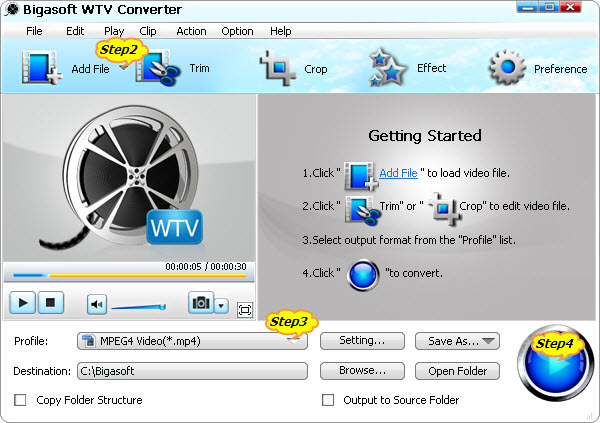600x423 pixels.
Task: Enable Output to Source Folder checkbox
Action: (x=328, y=400)
